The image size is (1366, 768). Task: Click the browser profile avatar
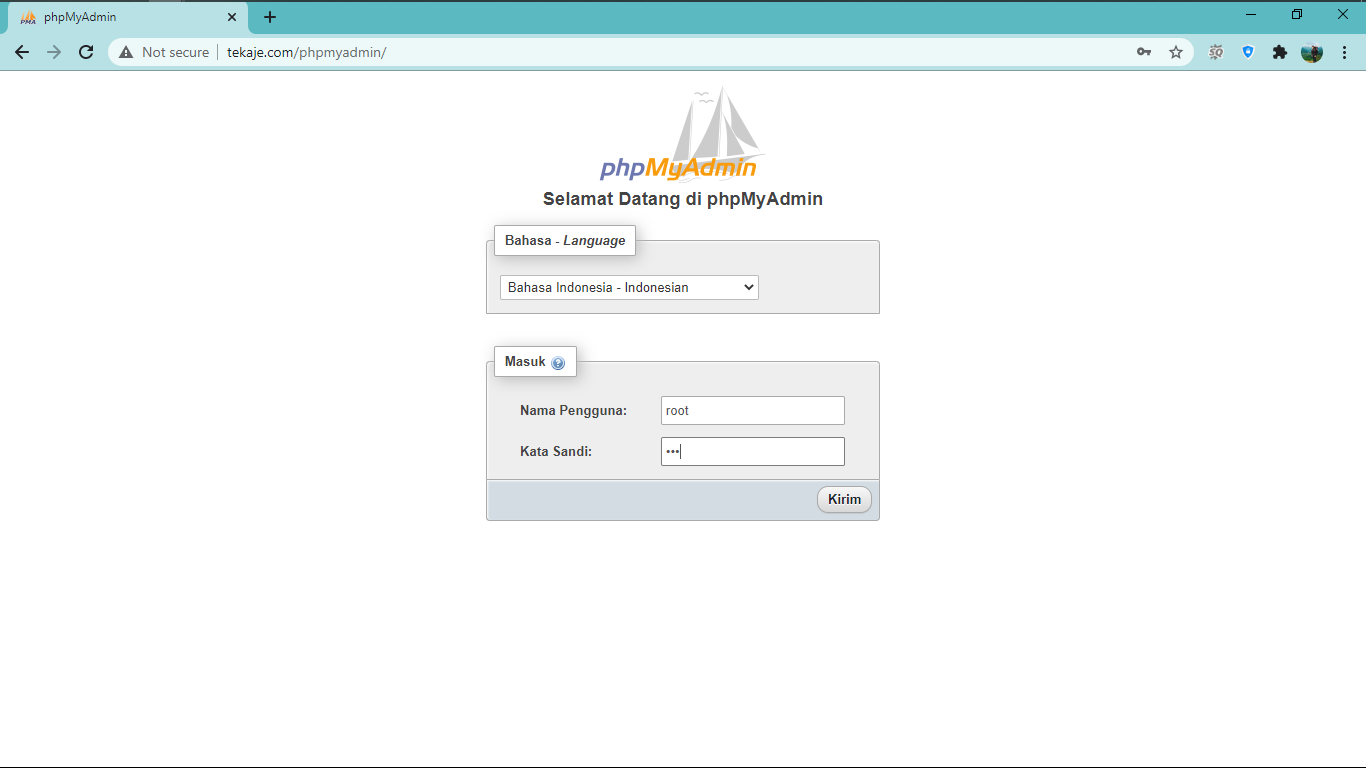coord(1313,52)
